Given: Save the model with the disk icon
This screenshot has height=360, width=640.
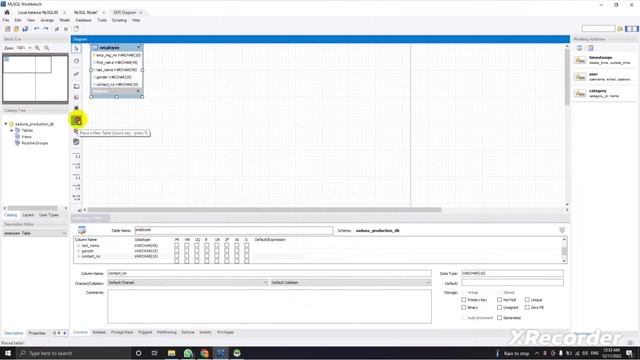Looking at the screenshot, I should pos(25,29).
